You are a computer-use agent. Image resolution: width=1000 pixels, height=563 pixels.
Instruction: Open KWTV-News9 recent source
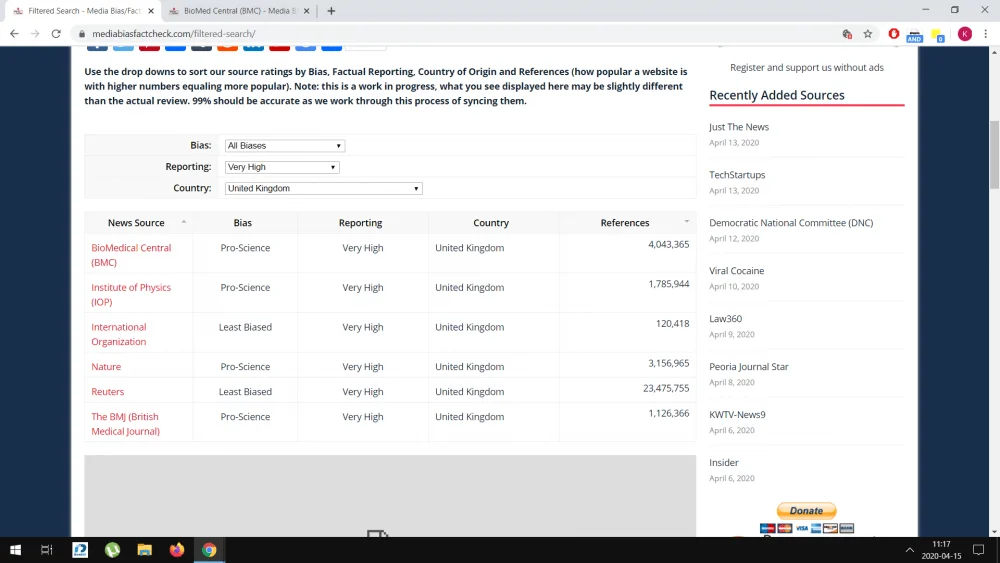click(x=737, y=414)
